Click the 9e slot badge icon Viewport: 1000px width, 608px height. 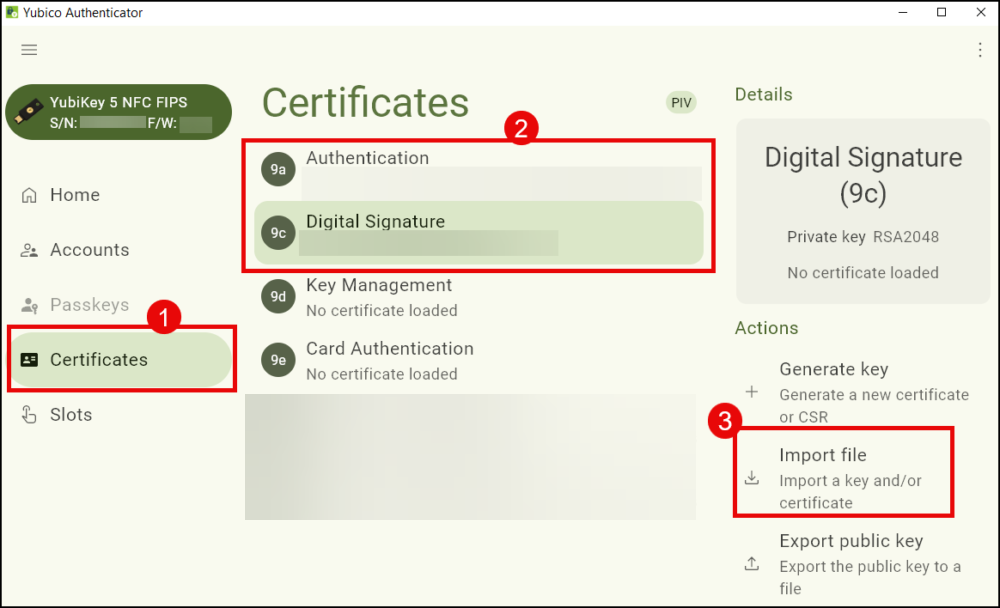(279, 360)
